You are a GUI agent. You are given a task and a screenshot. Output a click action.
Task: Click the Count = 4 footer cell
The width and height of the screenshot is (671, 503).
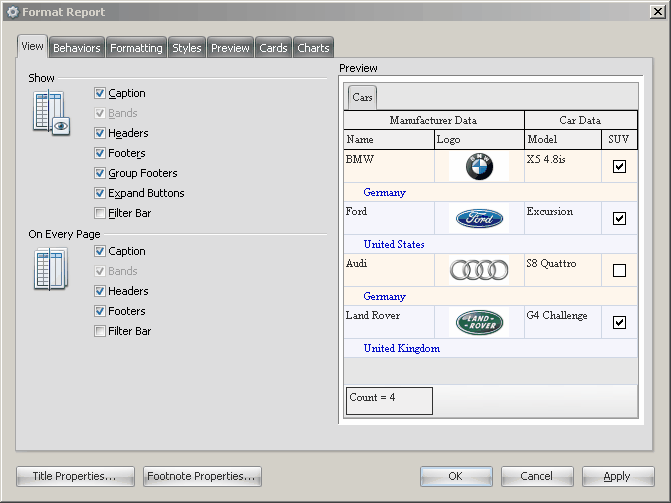coord(389,401)
